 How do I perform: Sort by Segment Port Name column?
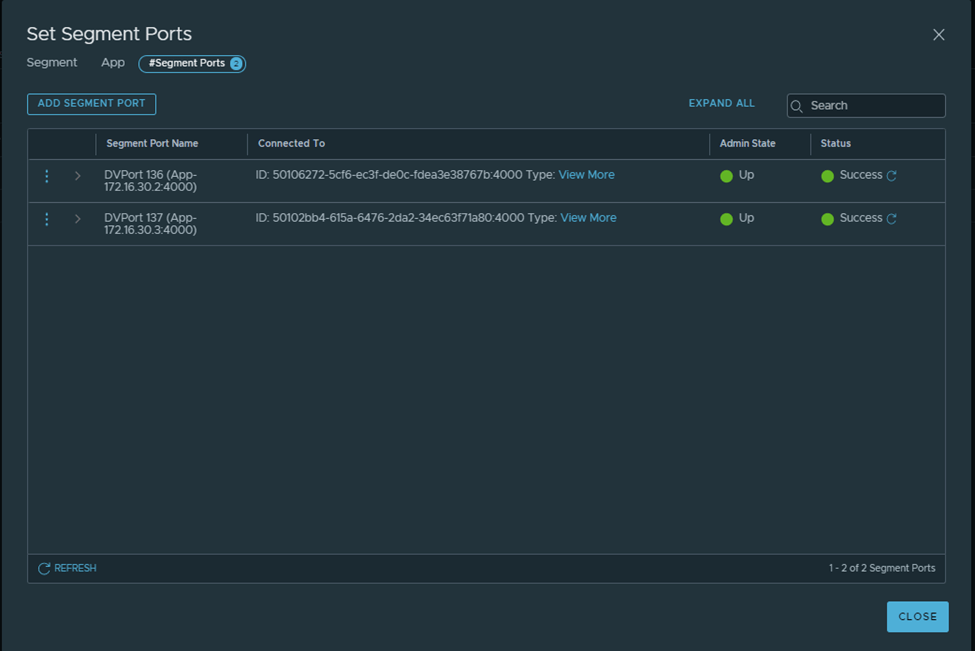click(x=152, y=144)
